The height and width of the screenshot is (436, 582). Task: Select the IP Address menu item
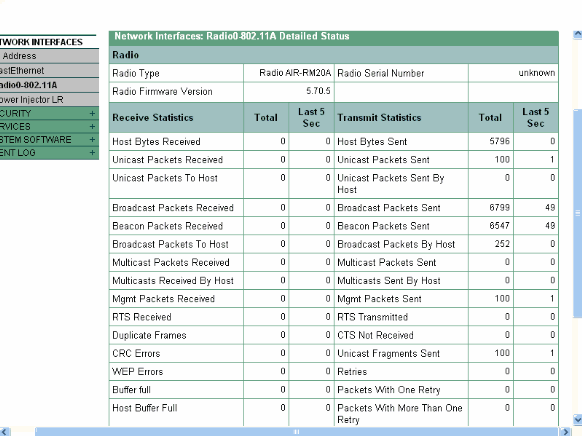pos(49,56)
